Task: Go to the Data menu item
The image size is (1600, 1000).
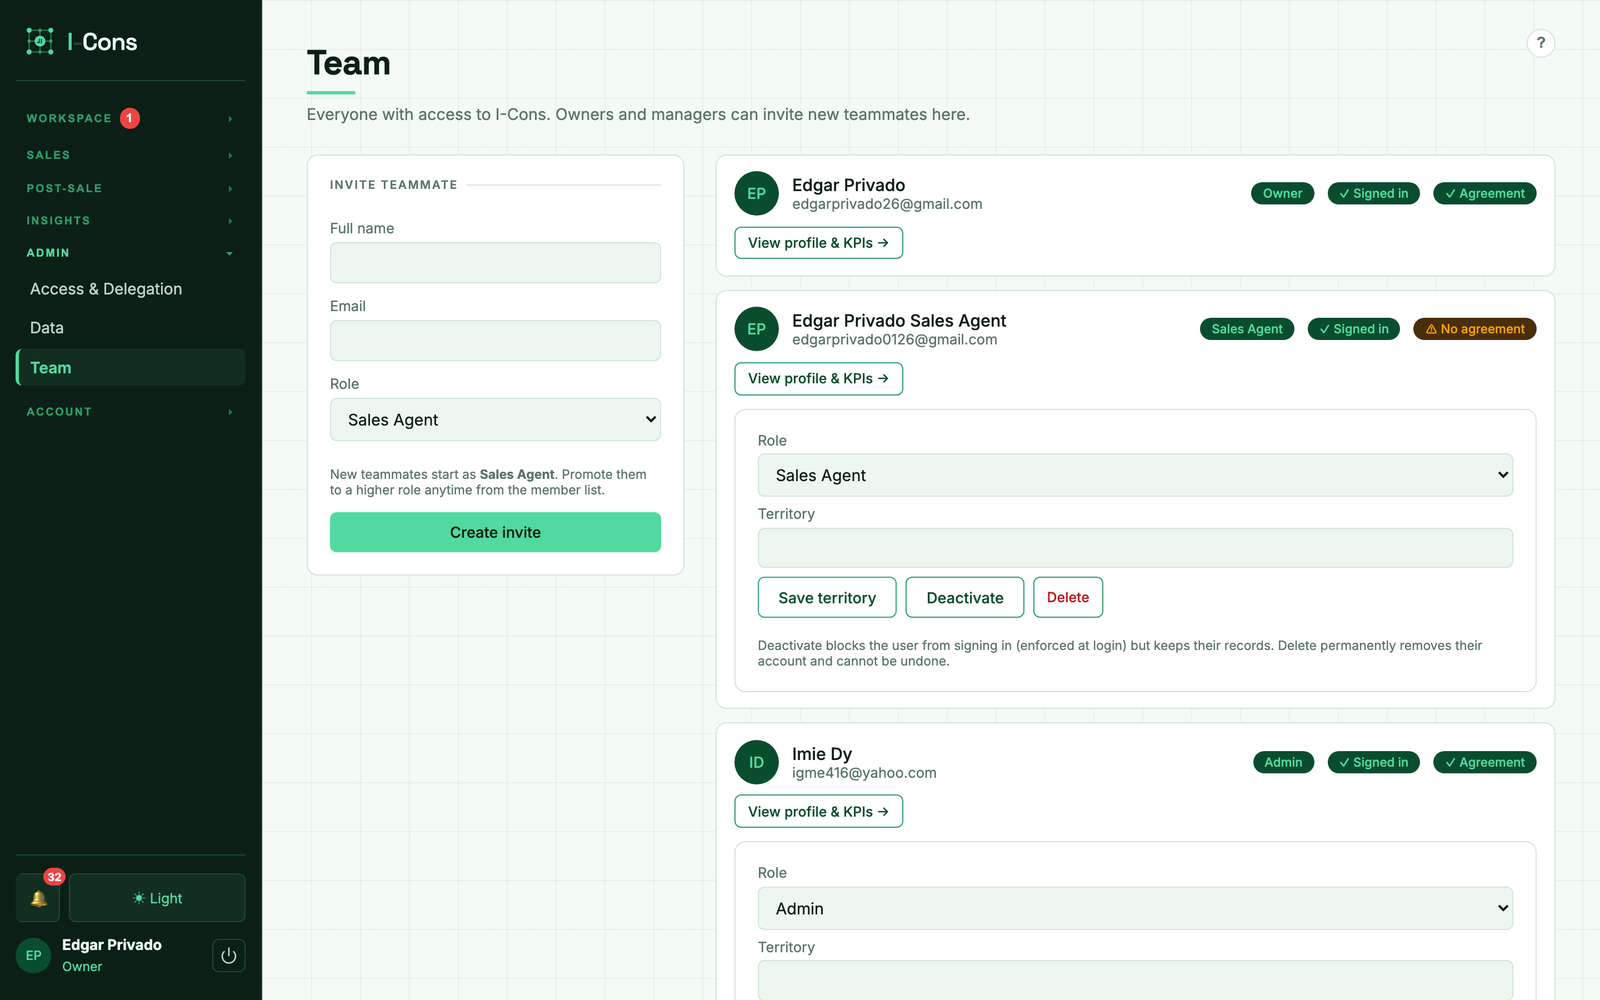Action: tap(47, 328)
